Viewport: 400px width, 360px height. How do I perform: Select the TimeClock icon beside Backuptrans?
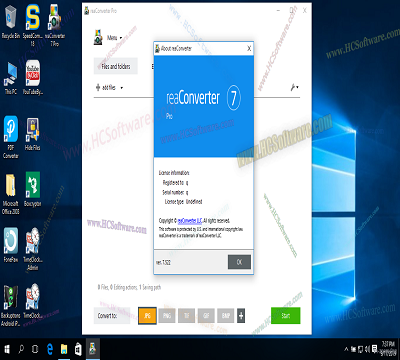pyautogui.click(x=33, y=301)
